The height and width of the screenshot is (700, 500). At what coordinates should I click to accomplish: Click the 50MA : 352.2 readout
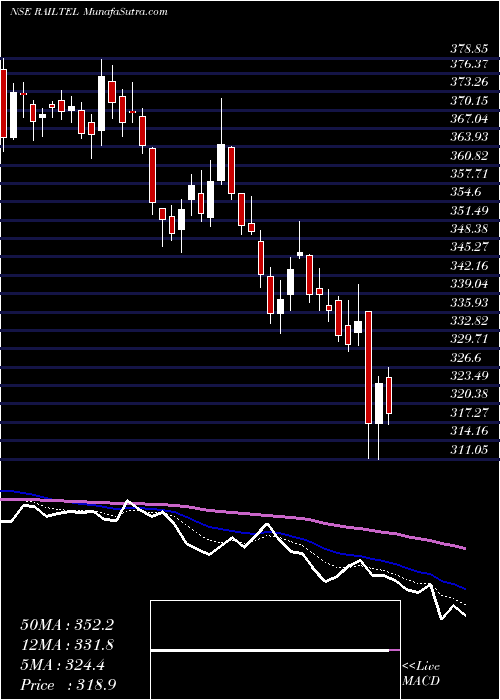pyautogui.click(x=67, y=625)
